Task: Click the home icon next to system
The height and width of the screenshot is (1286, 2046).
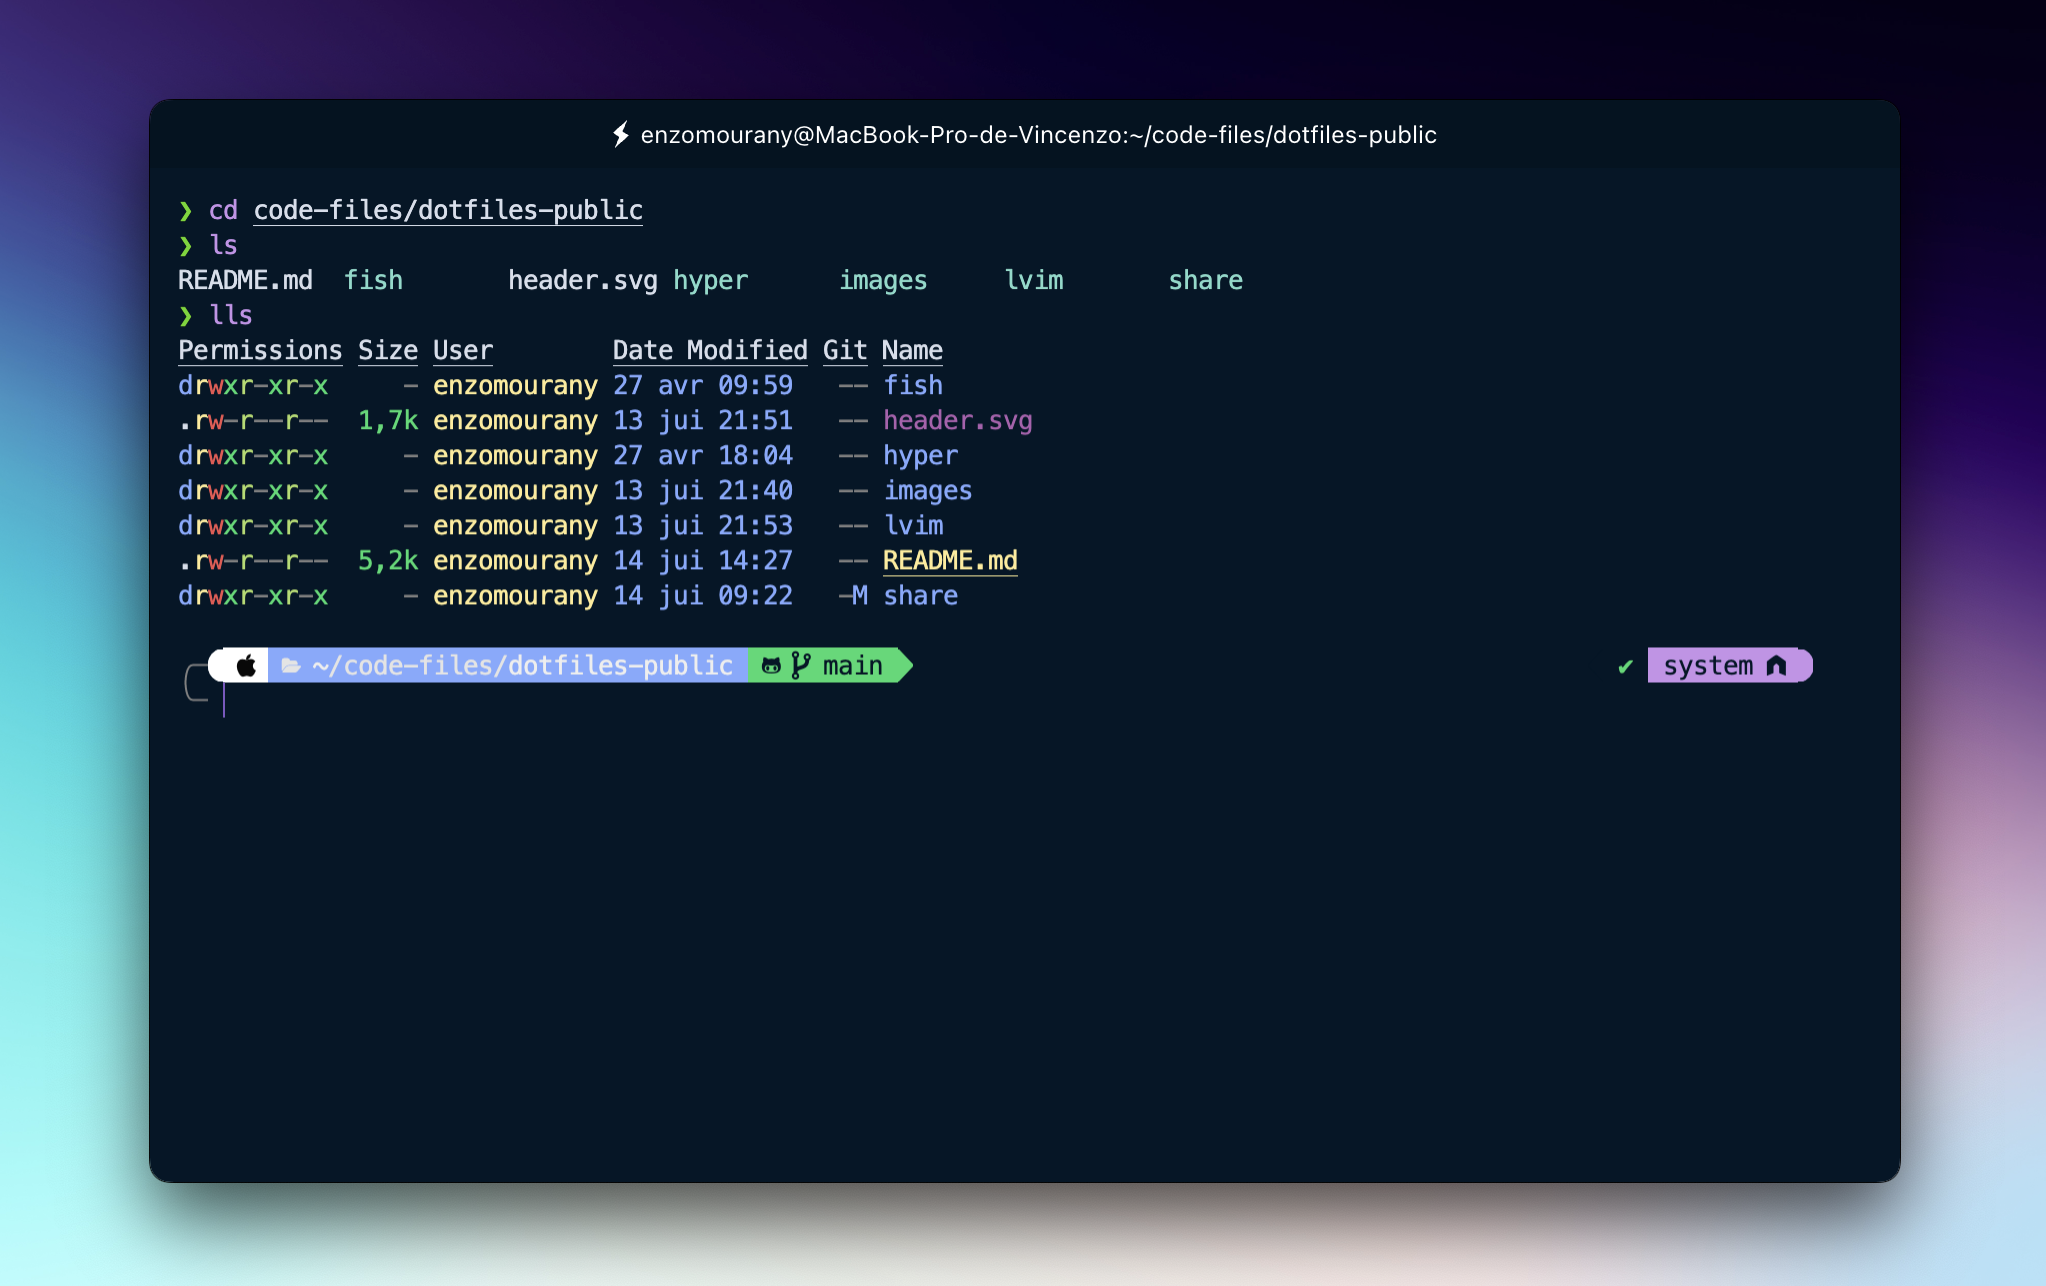Action: (x=1776, y=666)
